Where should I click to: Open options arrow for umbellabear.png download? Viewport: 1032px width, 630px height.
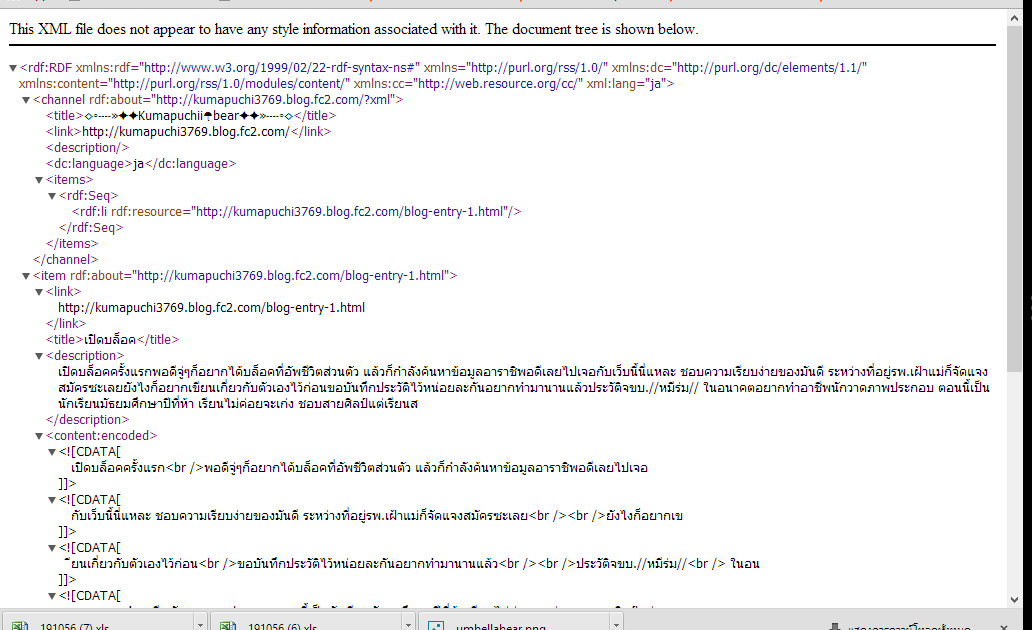click(x=616, y=623)
